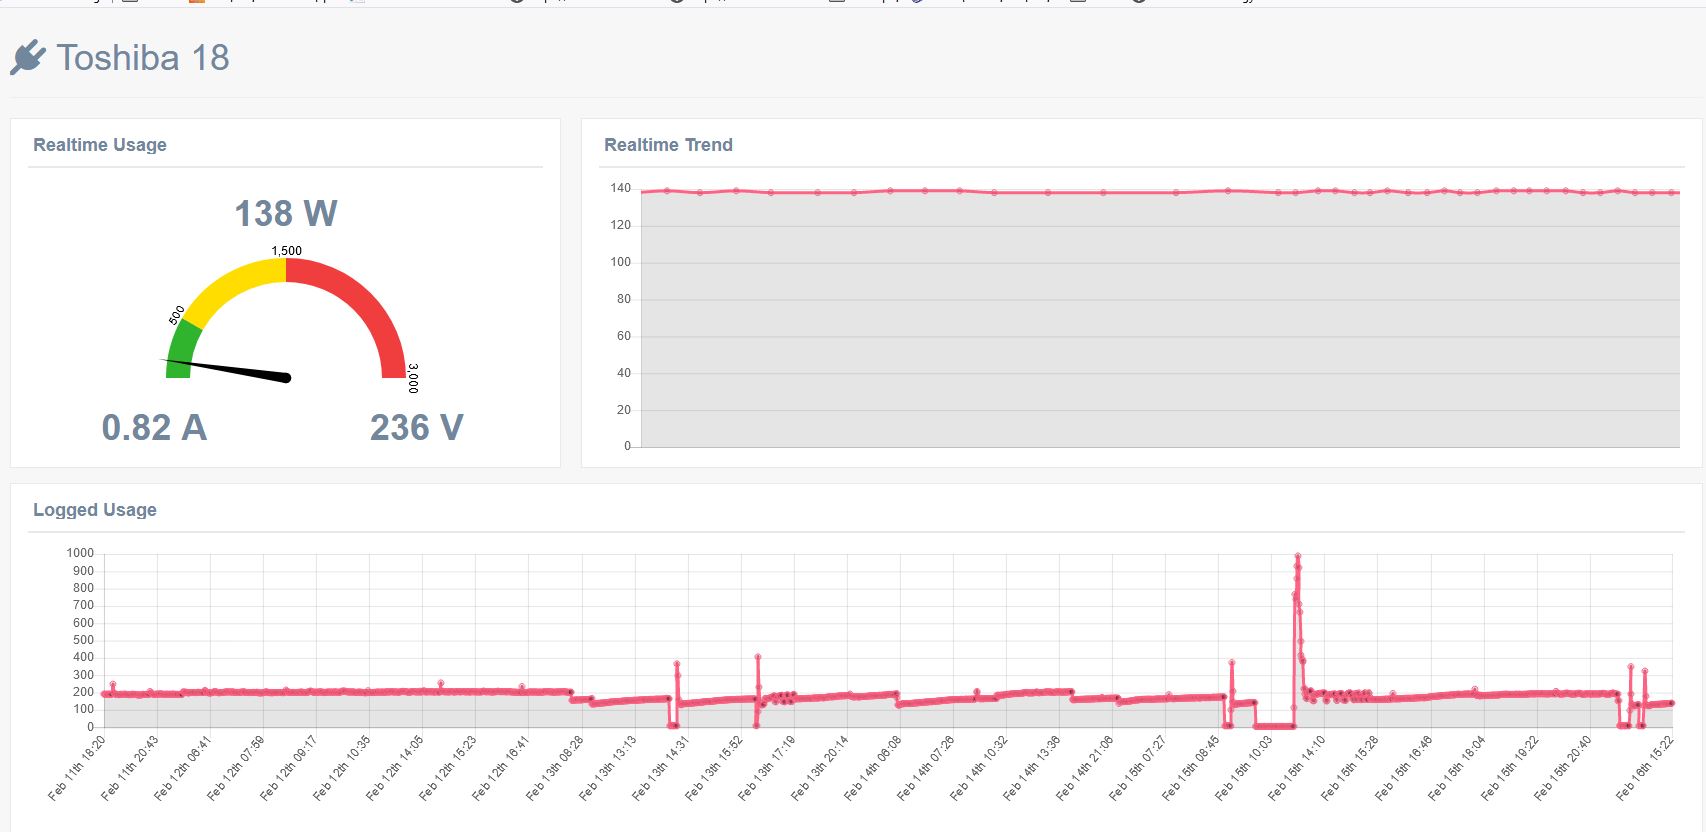Click the plug icon beside Toshiba 18
Screen dimensions: 1706x832
tap(28, 57)
